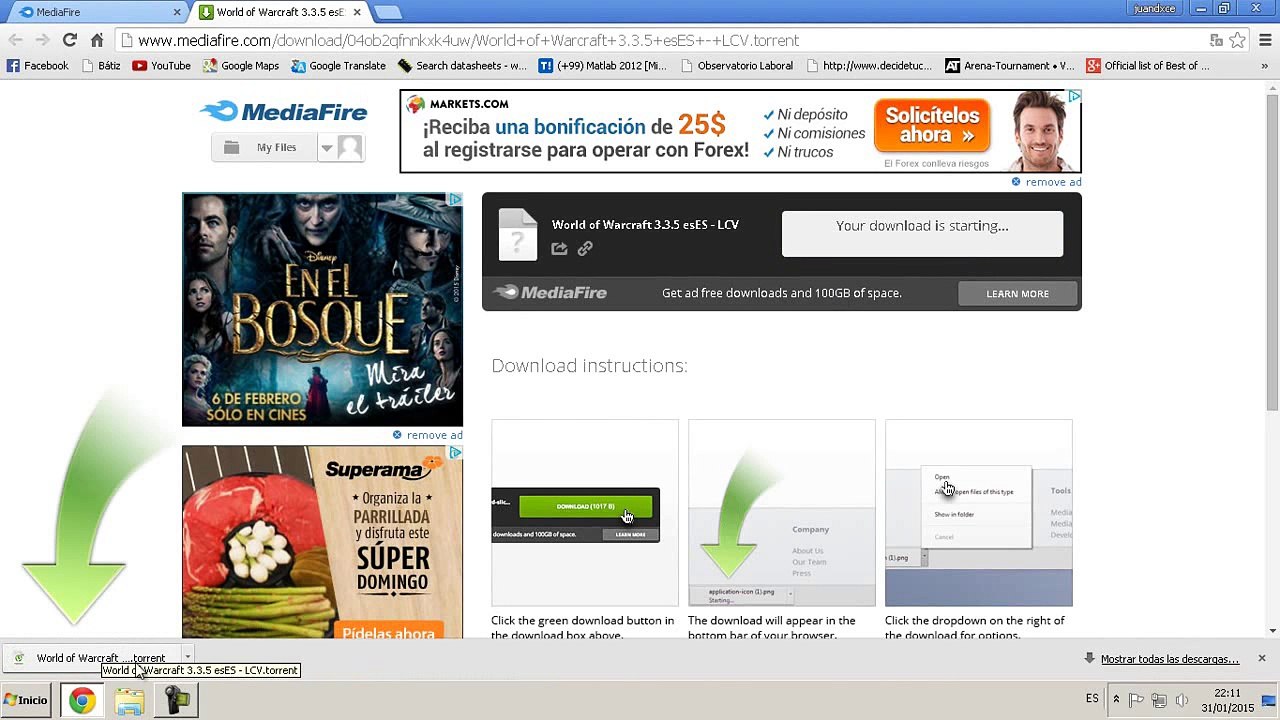The height and width of the screenshot is (720, 1280).
Task: Show hidden system tray icons
Action: pyautogui.click(x=1116, y=700)
